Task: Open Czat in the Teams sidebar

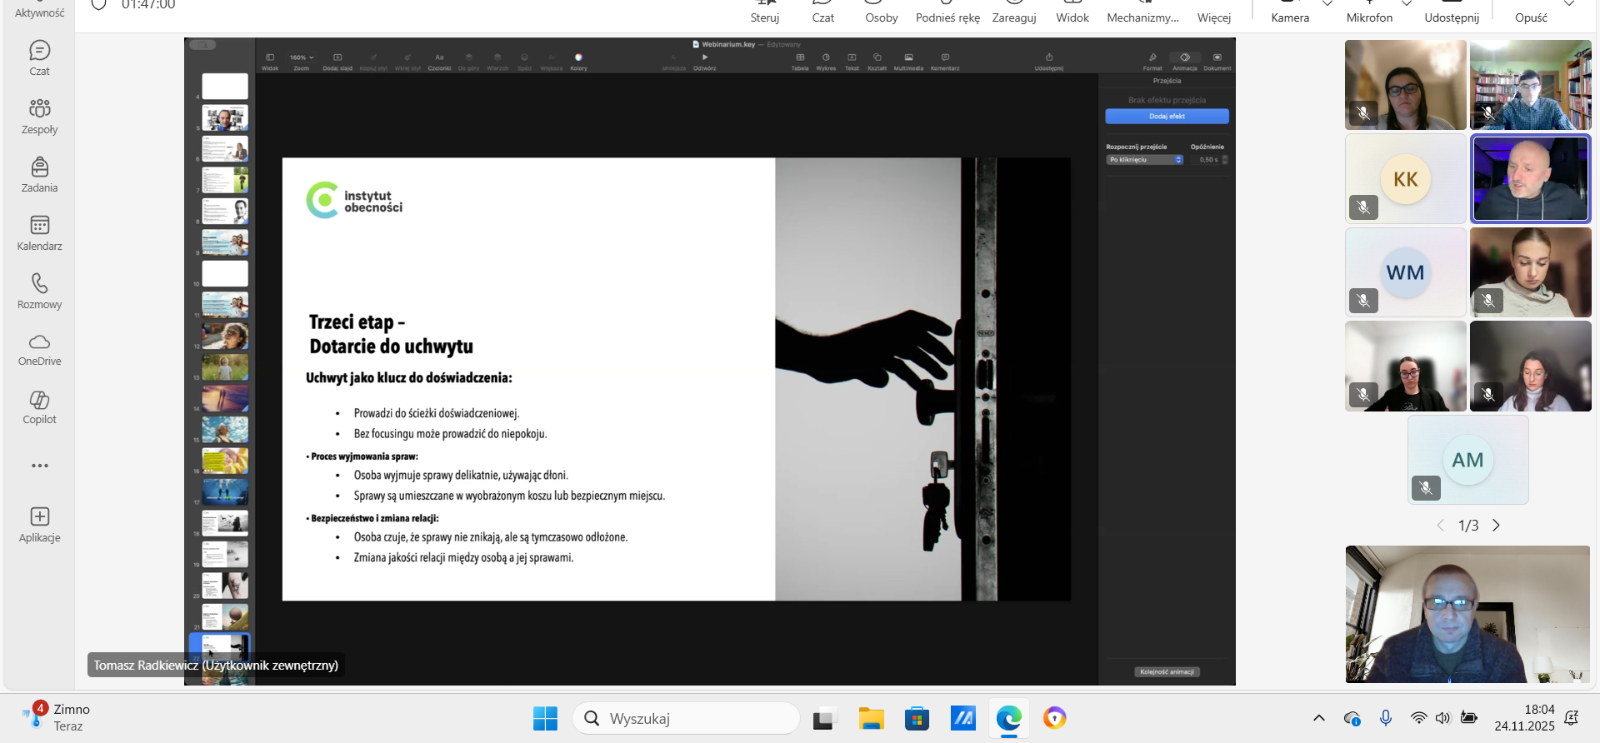Action: [39, 57]
